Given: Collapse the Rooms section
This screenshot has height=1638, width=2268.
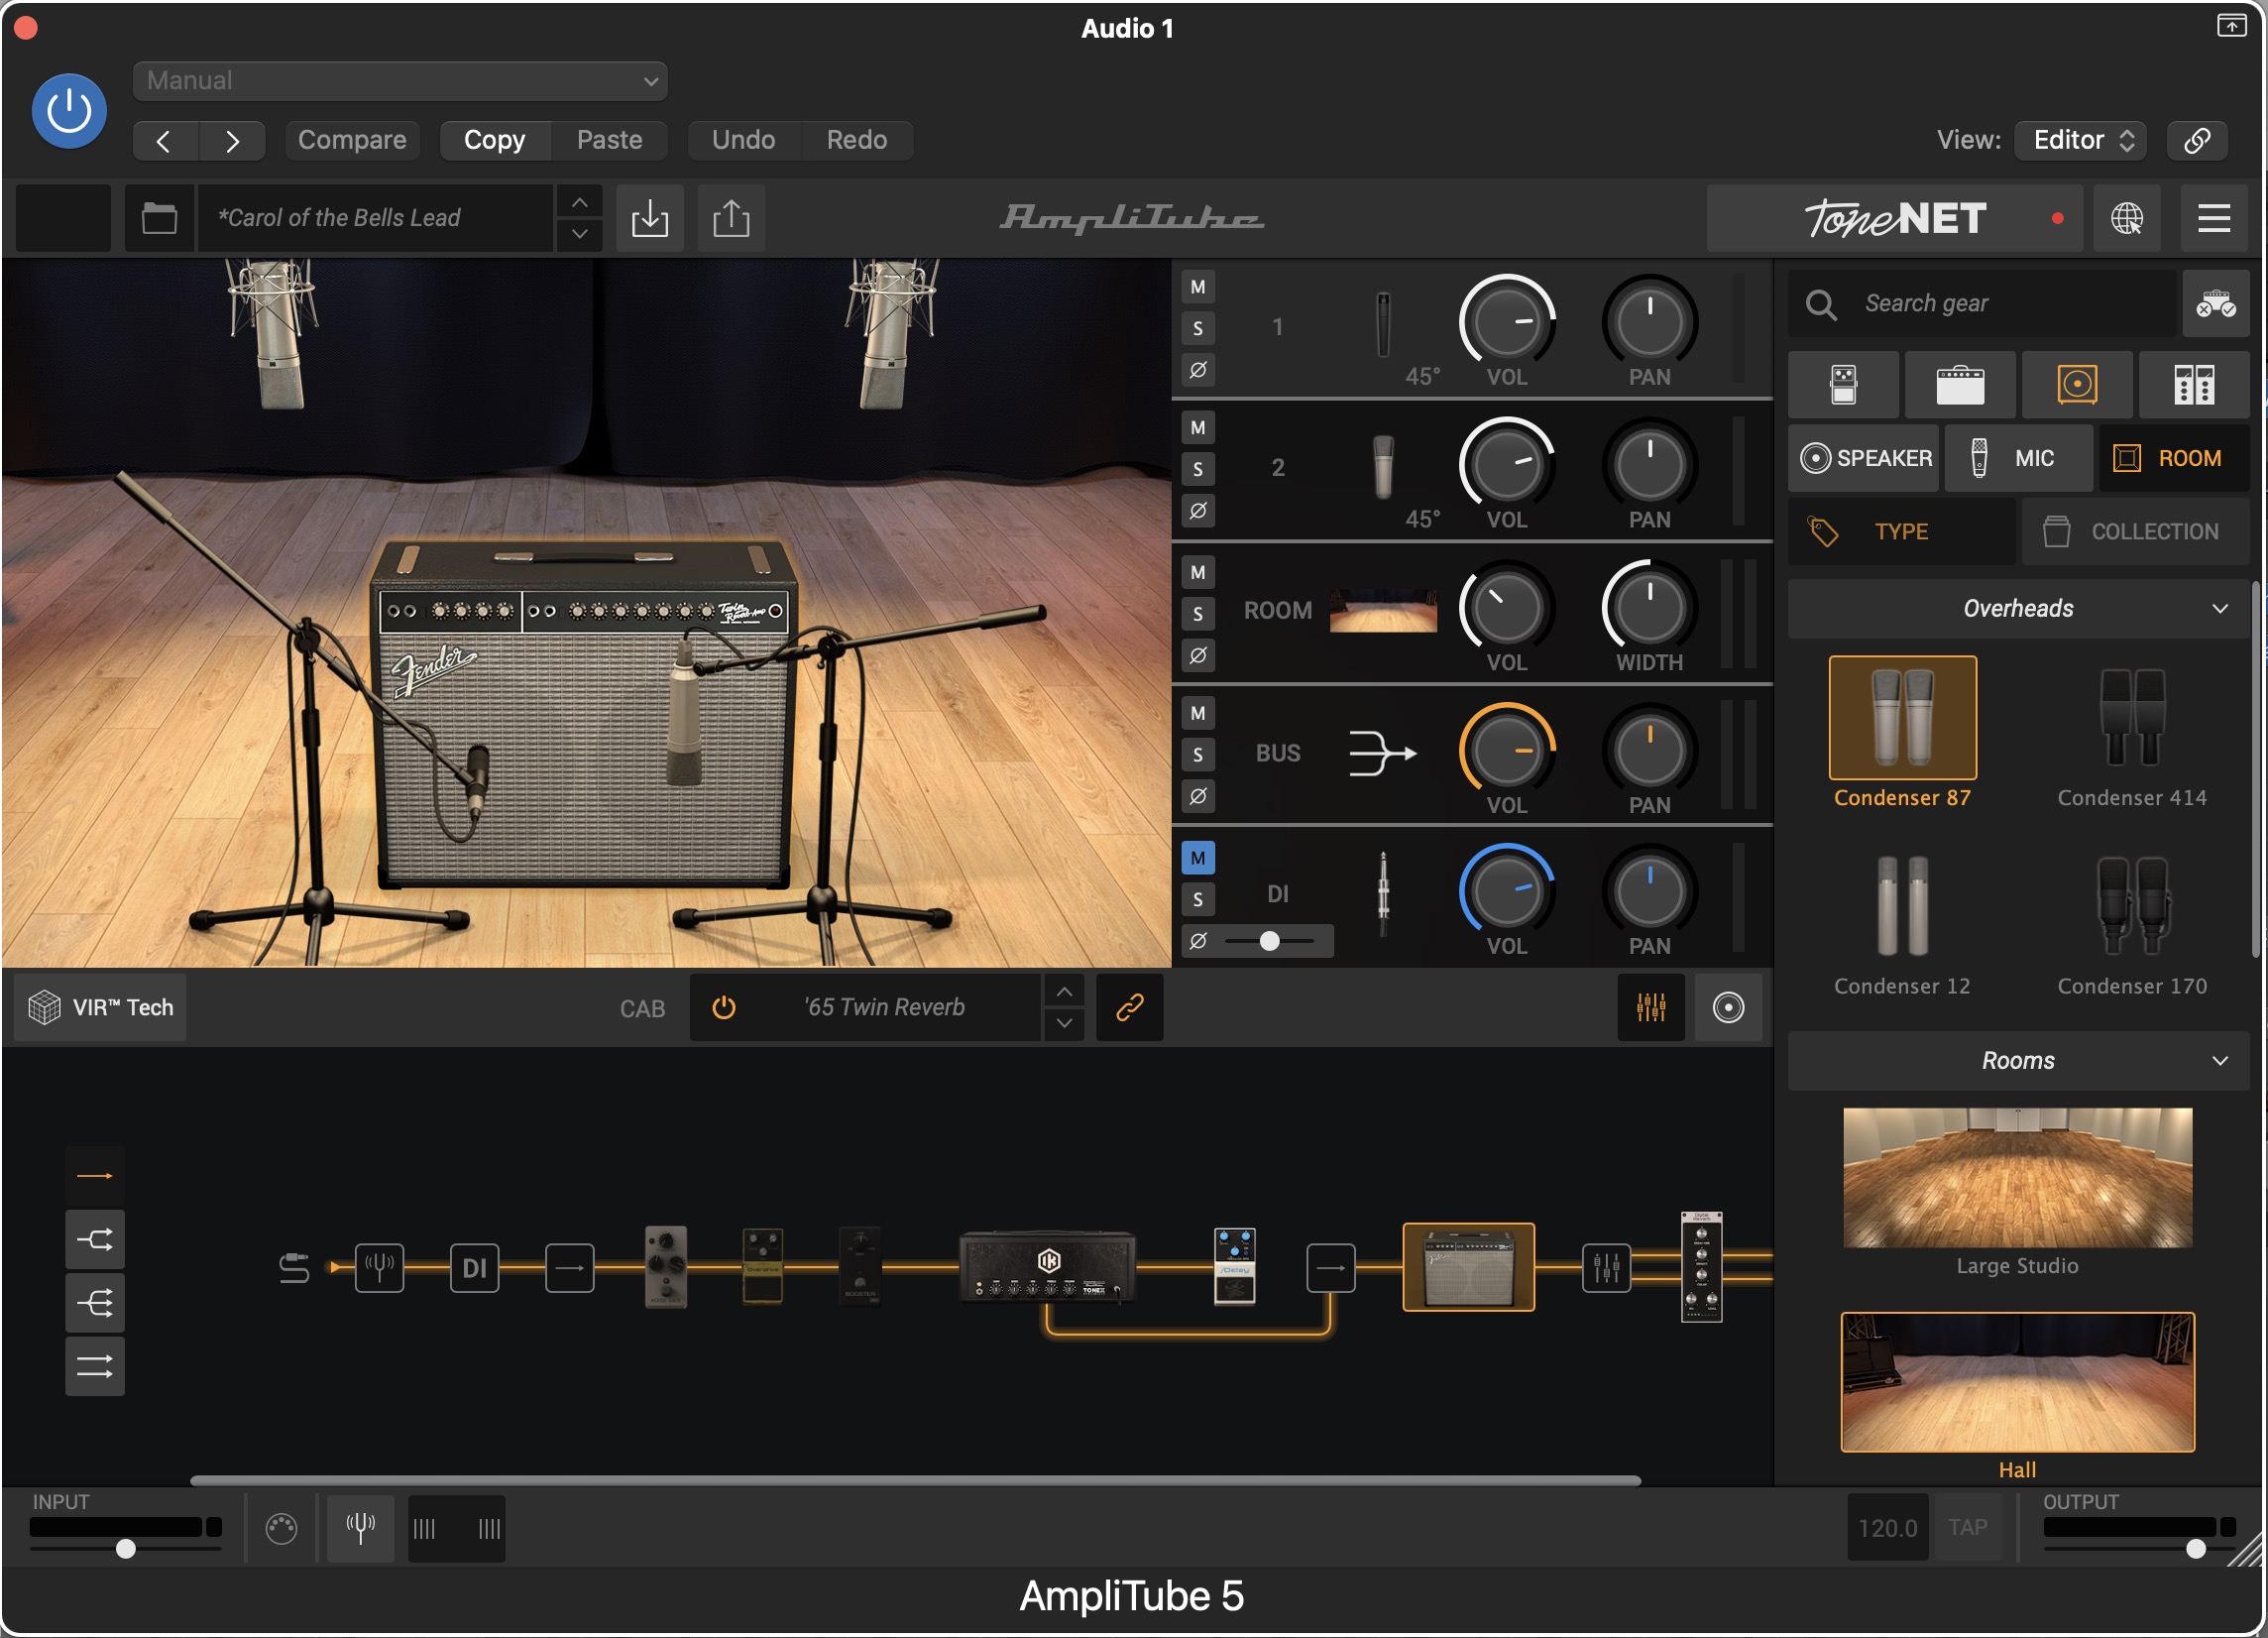Looking at the screenshot, I should pyautogui.click(x=2019, y=1061).
